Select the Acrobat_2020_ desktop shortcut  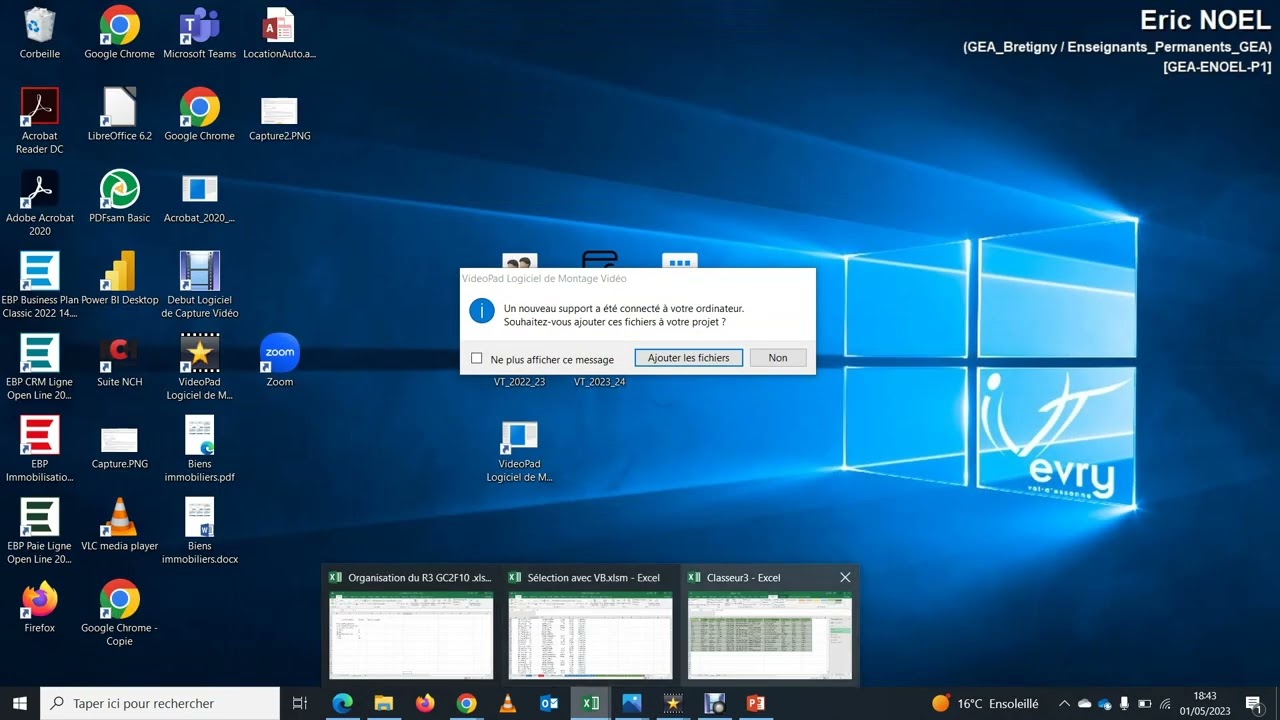200,197
